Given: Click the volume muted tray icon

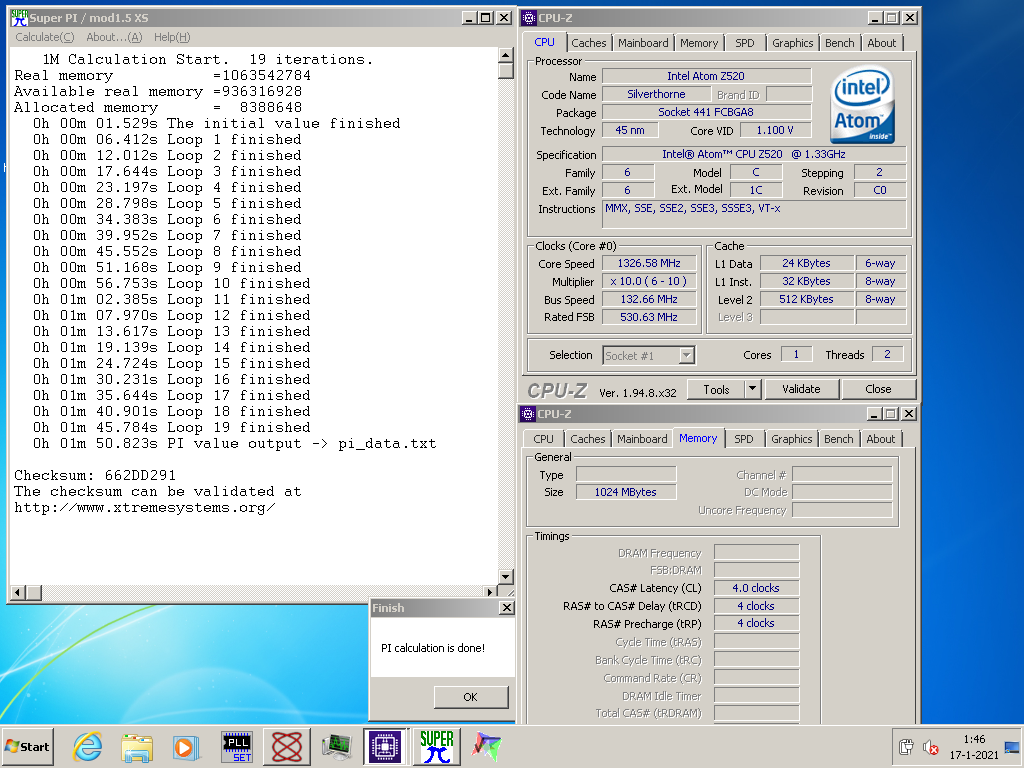Looking at the screenshot, I should click(930, 747).
